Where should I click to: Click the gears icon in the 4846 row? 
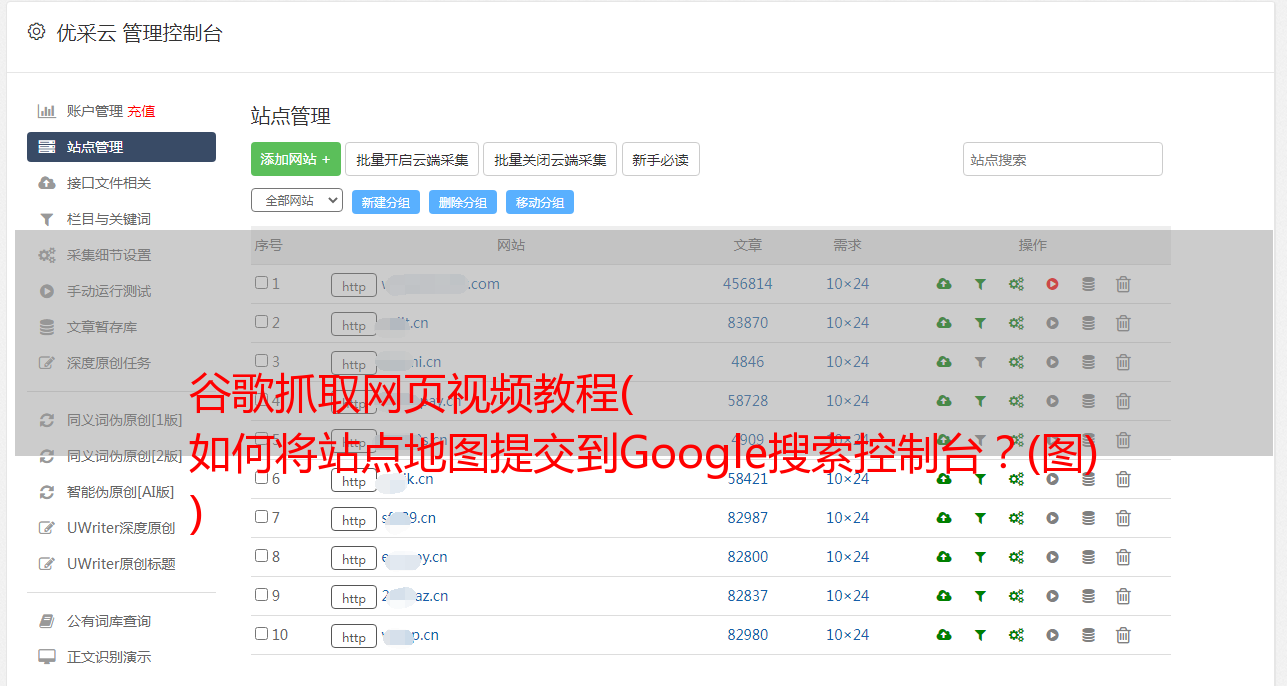[1016, 362]
